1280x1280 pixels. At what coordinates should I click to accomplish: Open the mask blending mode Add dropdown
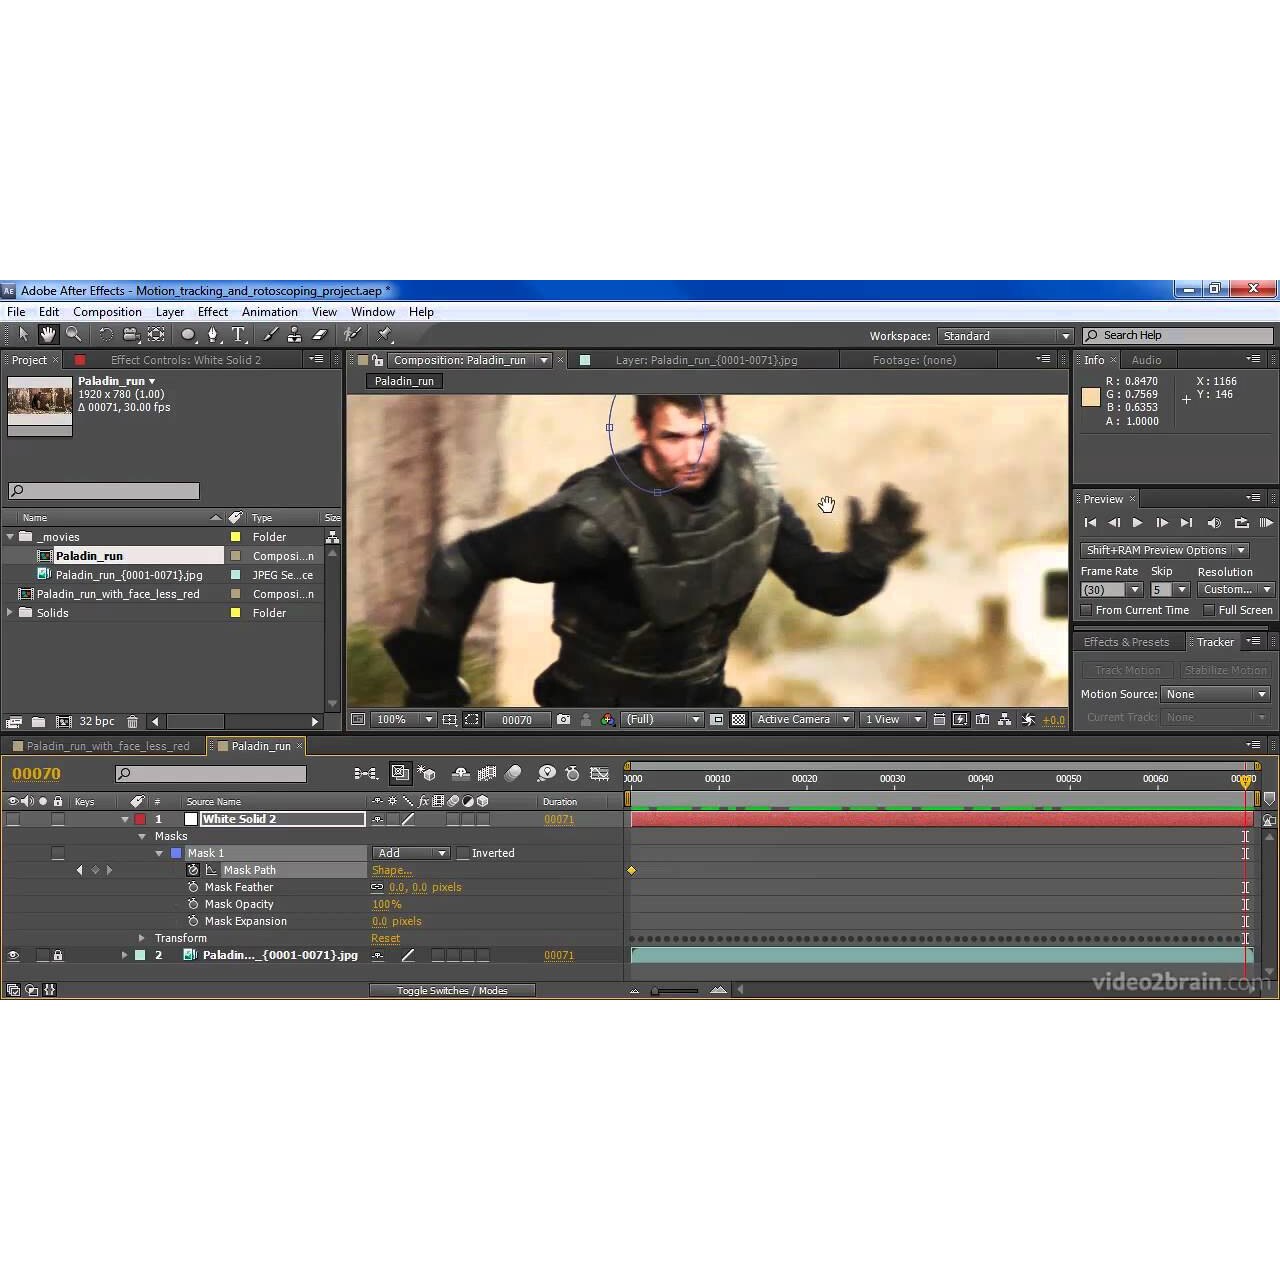[x=410, y=853]
